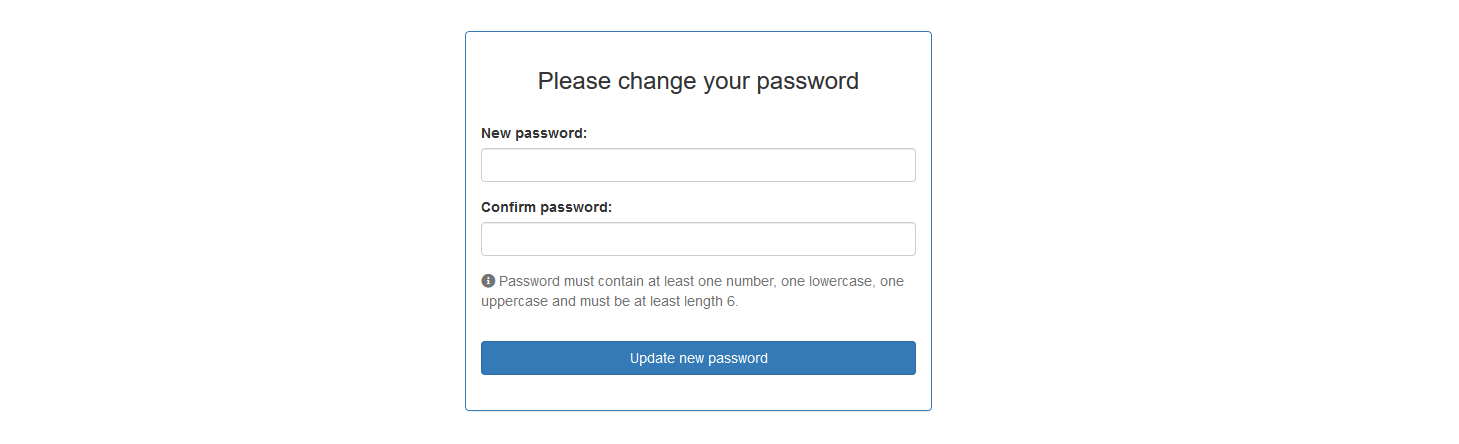Submit the form with the blue button
This screenshot has height=444, width=1459.
(698, 358)
